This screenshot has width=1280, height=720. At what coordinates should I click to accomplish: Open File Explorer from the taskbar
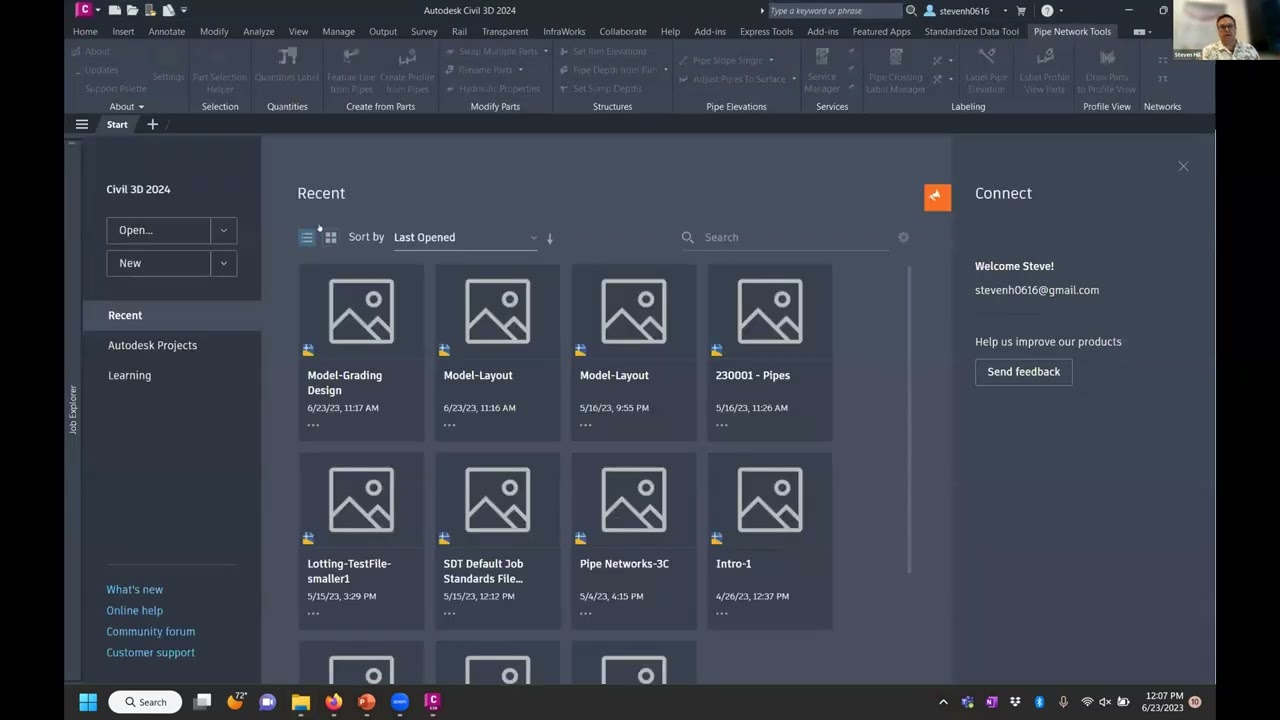pyautogui.click(x=300, y=702)
